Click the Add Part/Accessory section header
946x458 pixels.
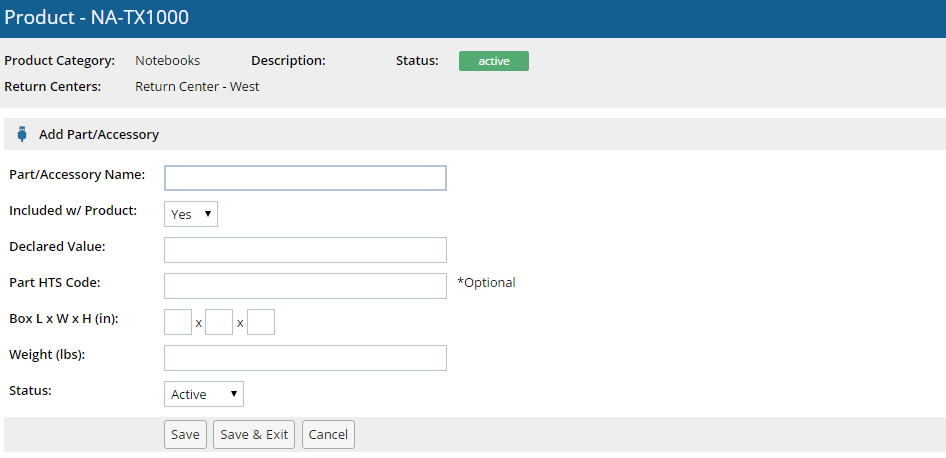[x=99, y=134]
